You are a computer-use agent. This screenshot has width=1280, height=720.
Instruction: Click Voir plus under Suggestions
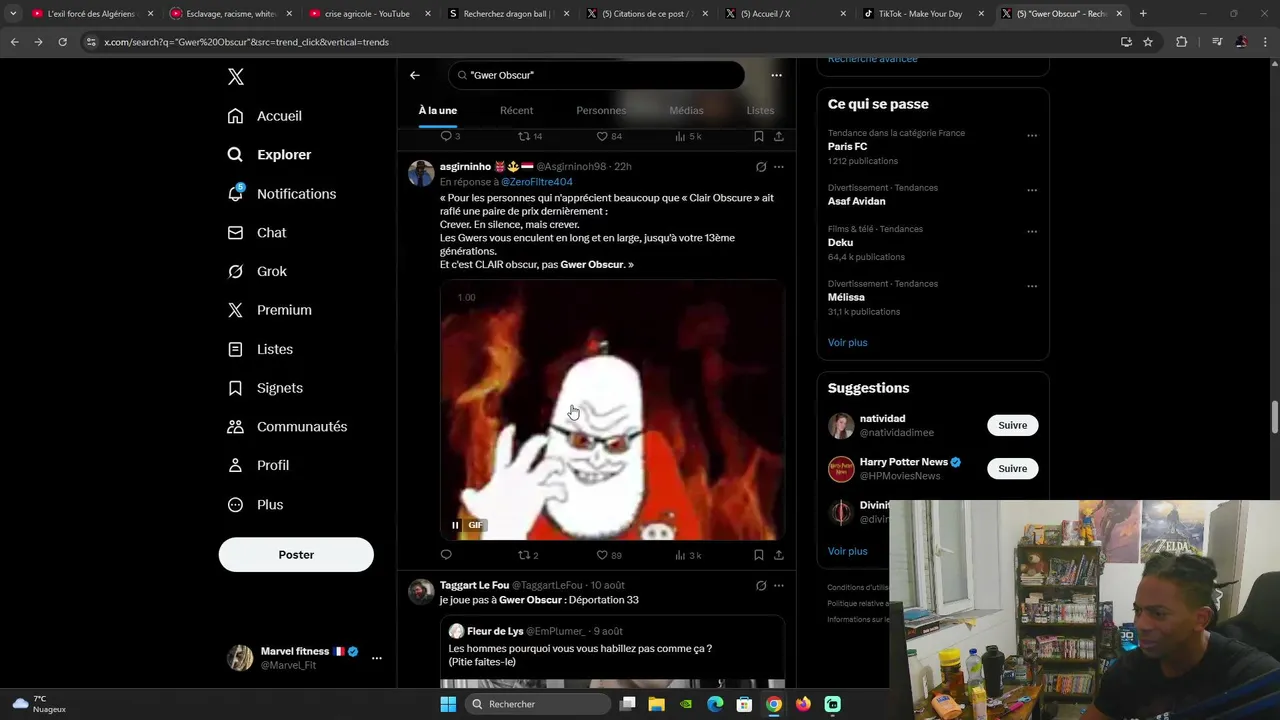tap(847, 552)
